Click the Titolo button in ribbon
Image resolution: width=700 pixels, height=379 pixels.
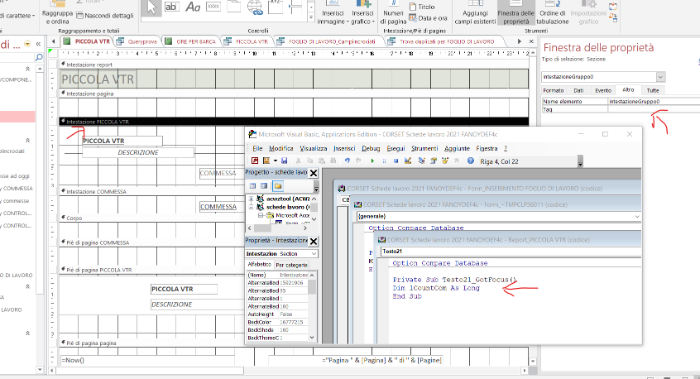point(422,7)
